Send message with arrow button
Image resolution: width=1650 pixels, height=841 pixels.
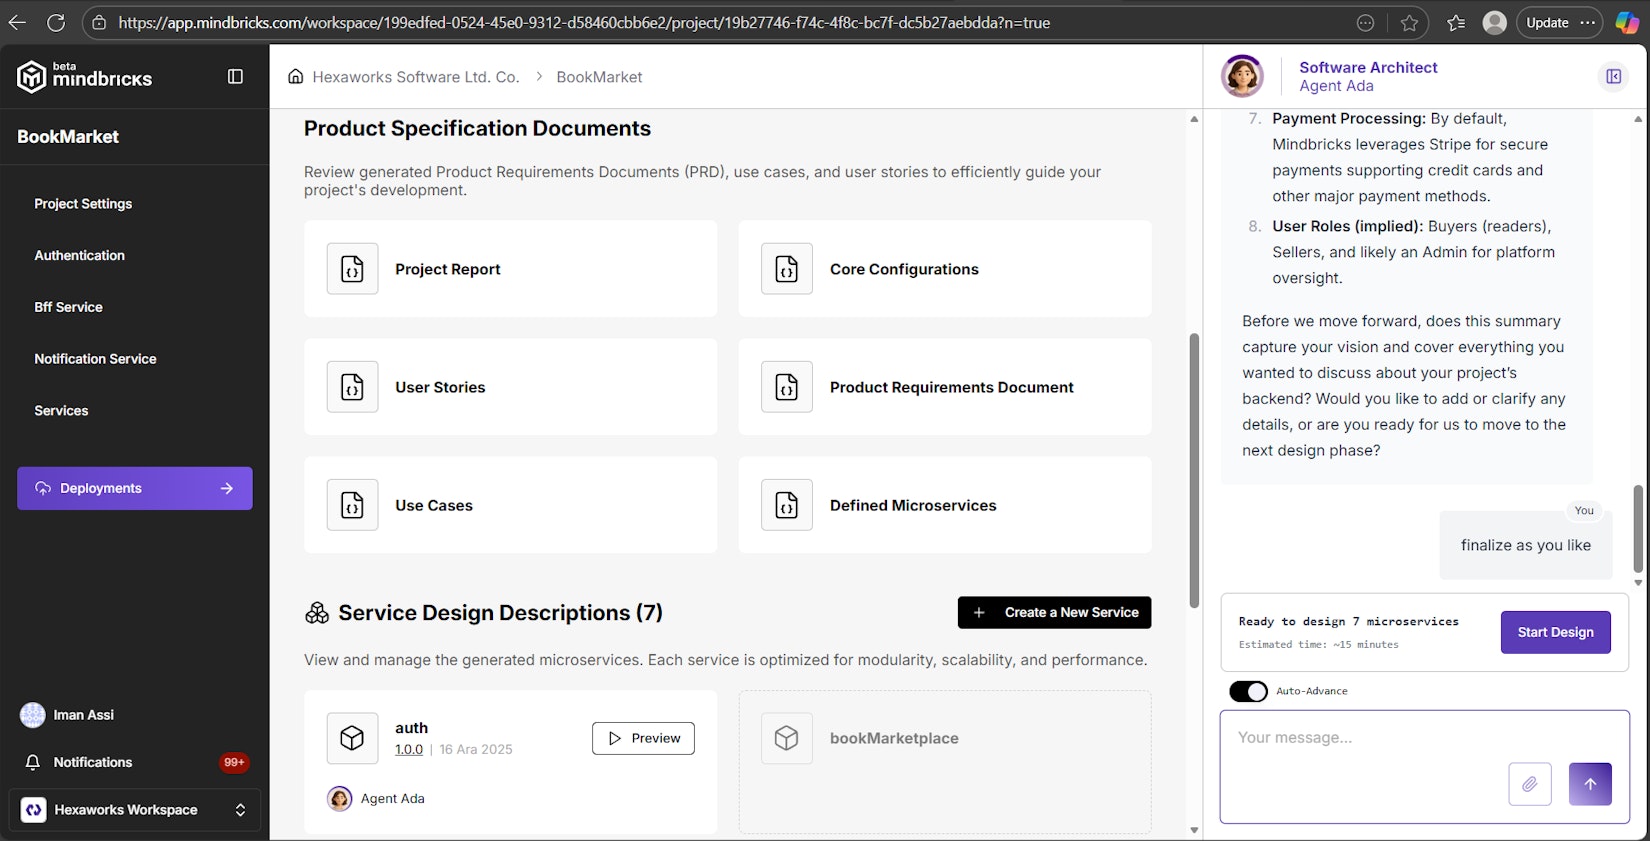[1590, 784]
